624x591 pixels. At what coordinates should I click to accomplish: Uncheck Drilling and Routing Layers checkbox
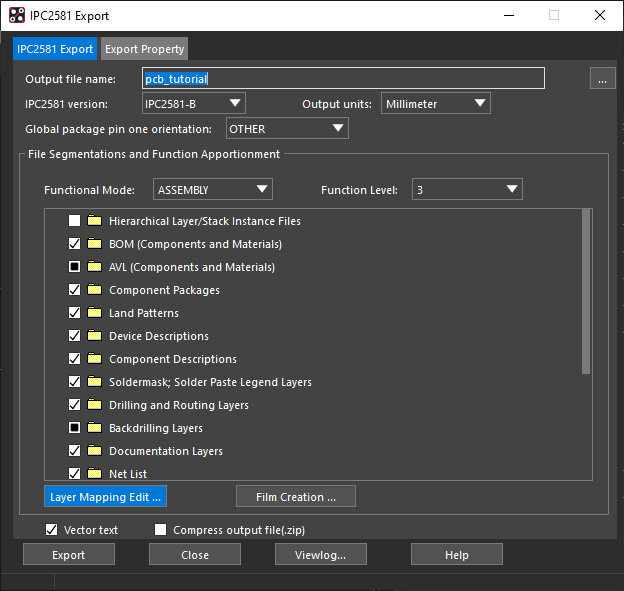pyautogui.click(x=74, y=405)
